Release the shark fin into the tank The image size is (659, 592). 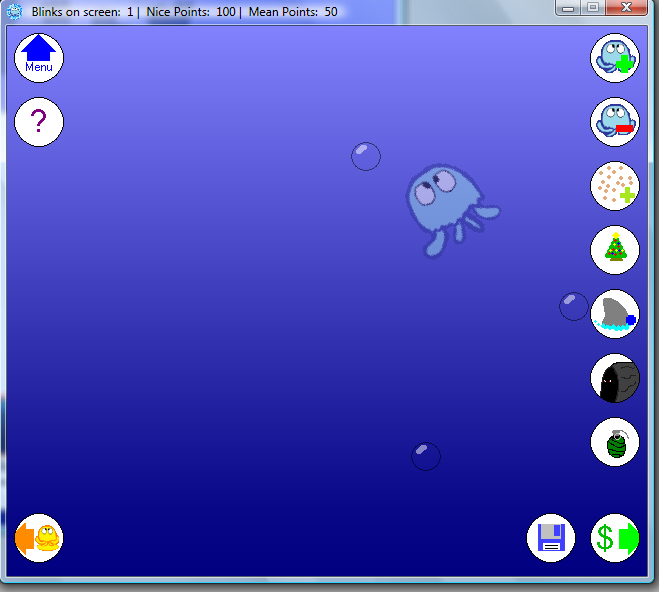coord(614,314)
